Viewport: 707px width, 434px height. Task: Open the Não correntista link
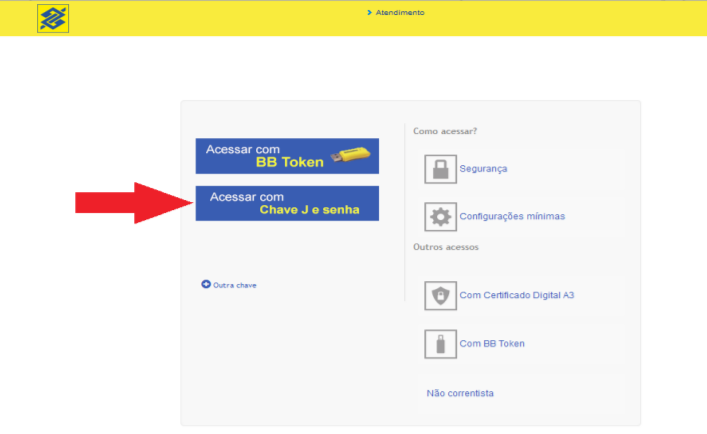[x=460, y=393]
